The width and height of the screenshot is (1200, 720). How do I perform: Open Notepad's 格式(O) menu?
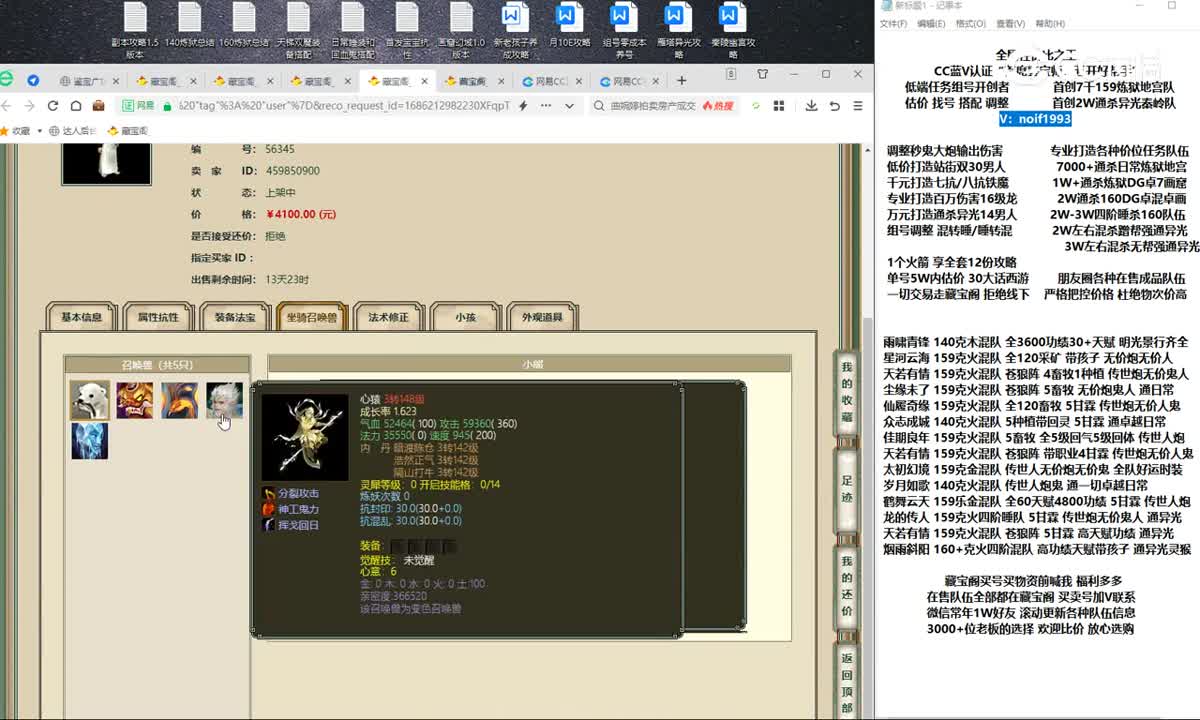click(970, 24)
